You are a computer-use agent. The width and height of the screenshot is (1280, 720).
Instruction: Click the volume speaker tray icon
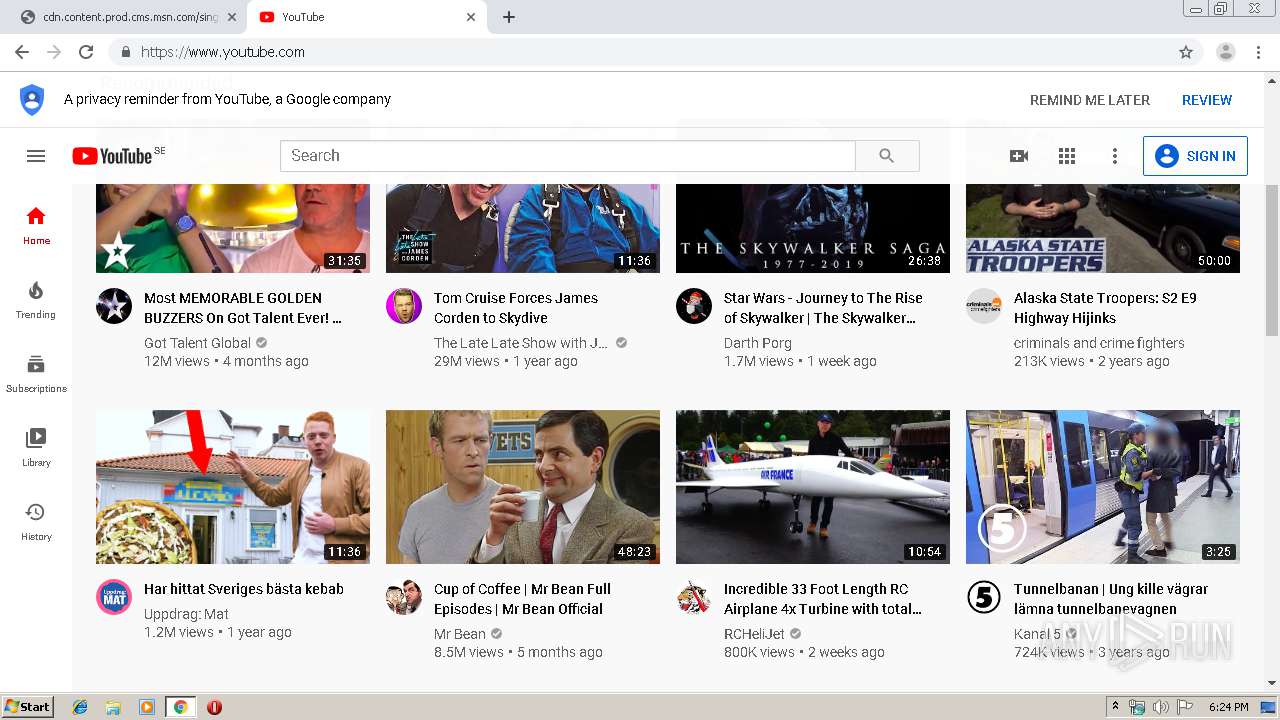click(x=1160, y=707)
